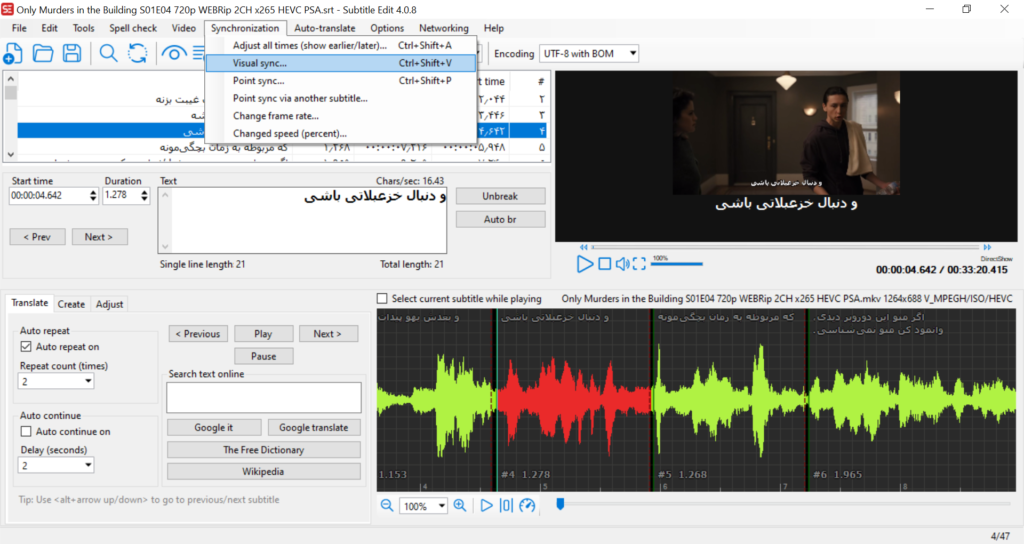Save the subtitle using floppy disk icon
Screen dimensions: 1024x544
72,54
